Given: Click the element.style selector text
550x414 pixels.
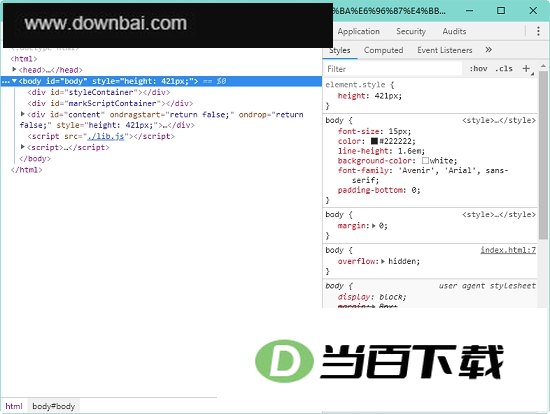Looking at the screenshot, I should (x=355, y=85).
